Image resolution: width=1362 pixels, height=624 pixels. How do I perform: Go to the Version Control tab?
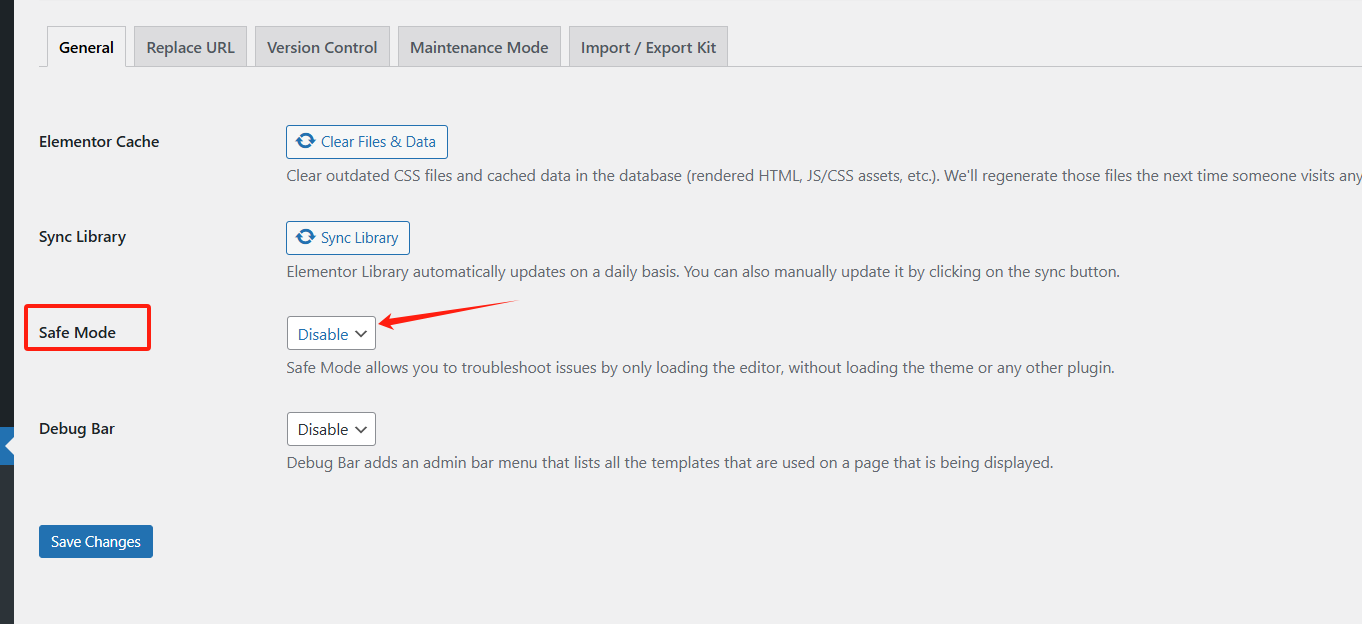[322, 47]
